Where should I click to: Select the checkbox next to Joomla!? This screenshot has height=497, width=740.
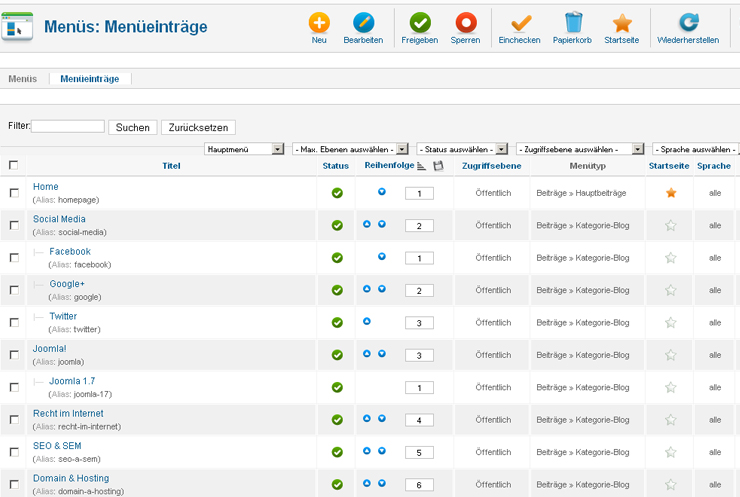click(14, 355)
